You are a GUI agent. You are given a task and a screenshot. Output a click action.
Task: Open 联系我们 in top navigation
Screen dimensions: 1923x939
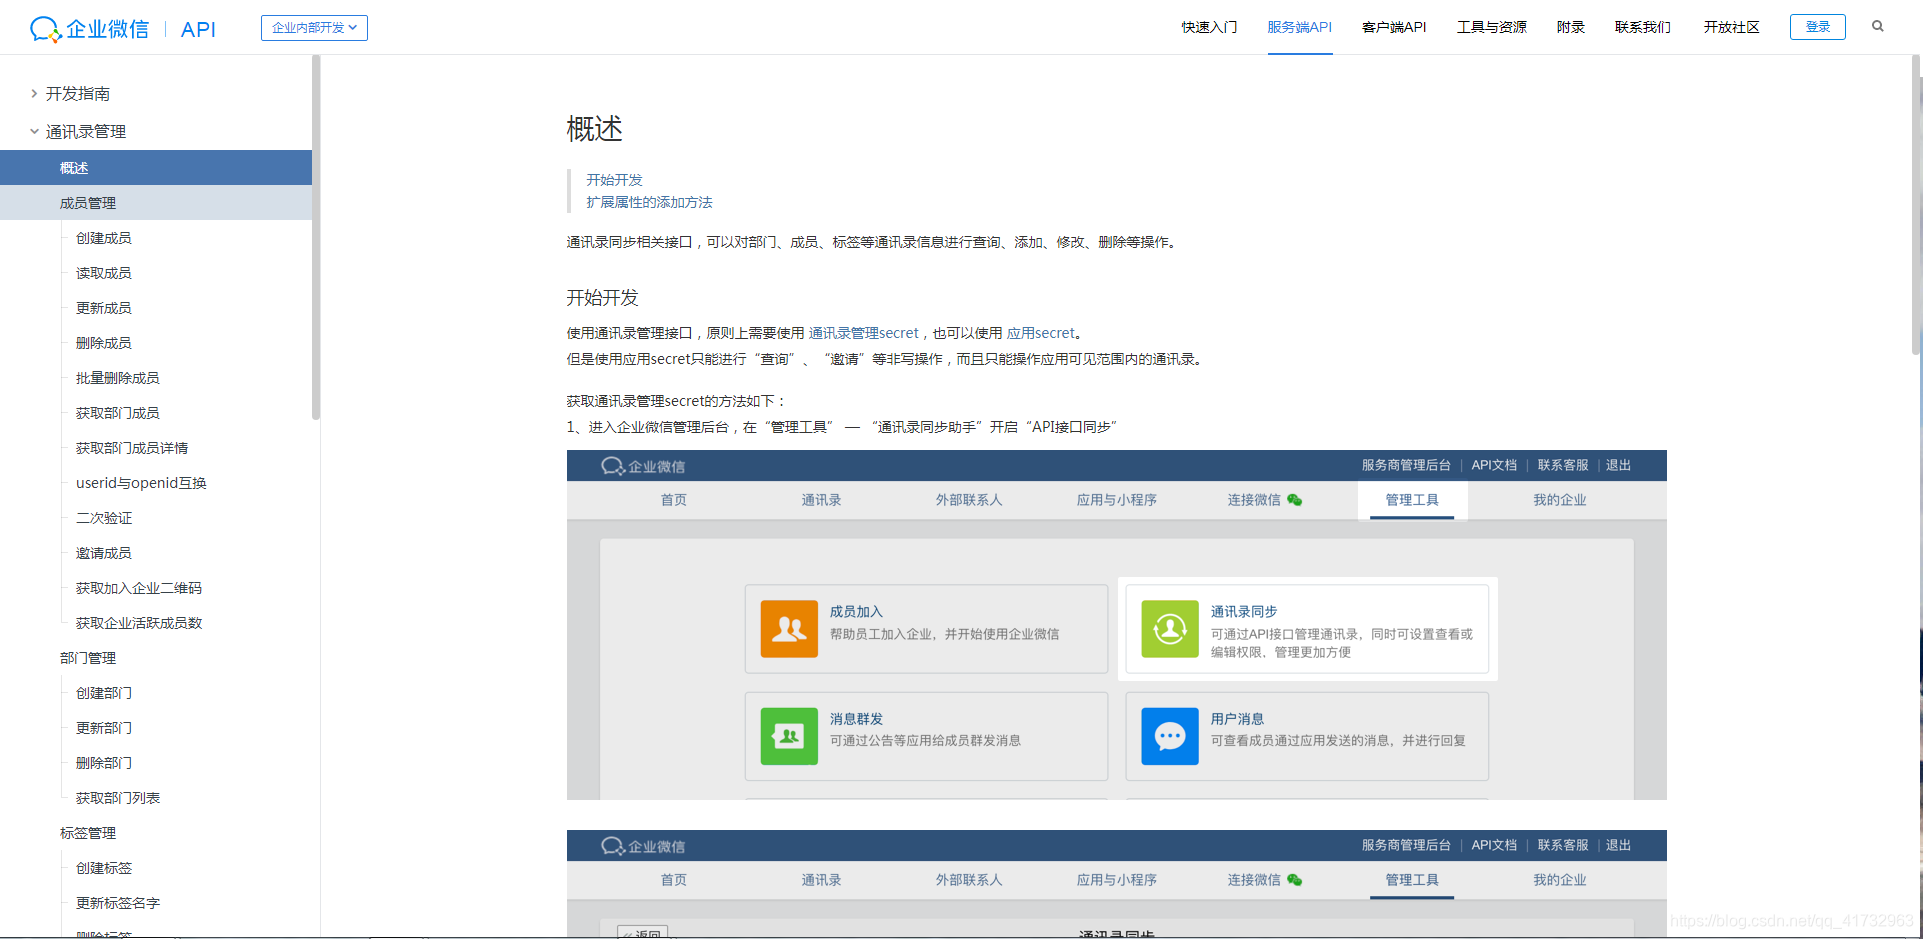tap(1642, 27)
